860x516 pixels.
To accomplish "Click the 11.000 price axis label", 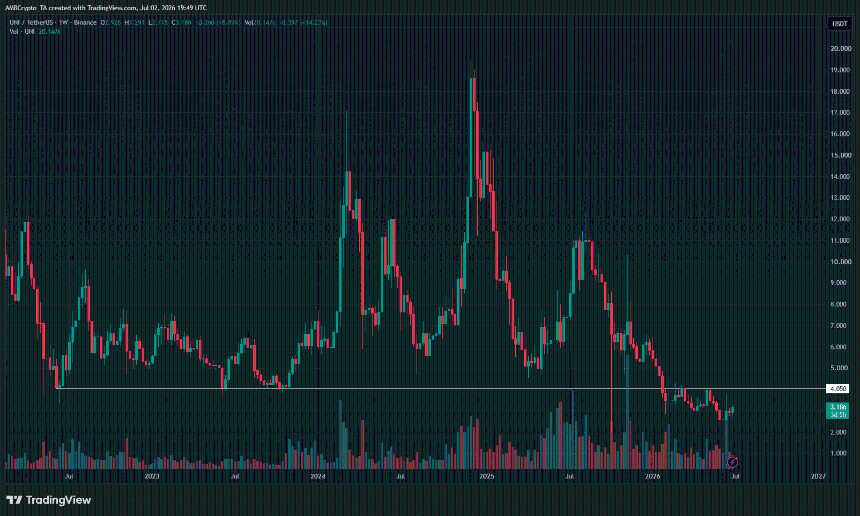I will (x=841, y=241).
